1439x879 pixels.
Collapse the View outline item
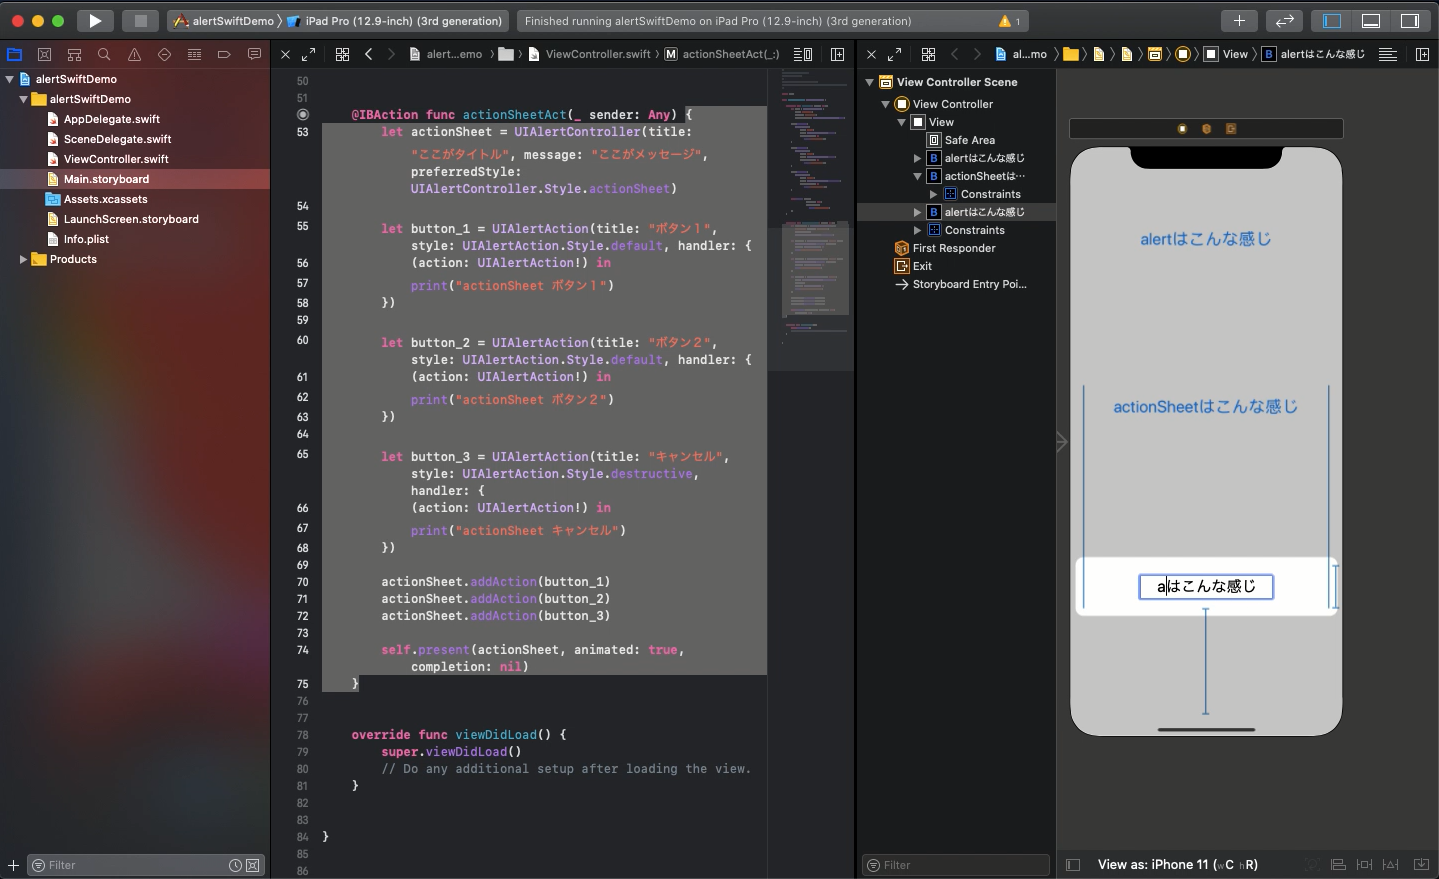click(x=901, y=122)
